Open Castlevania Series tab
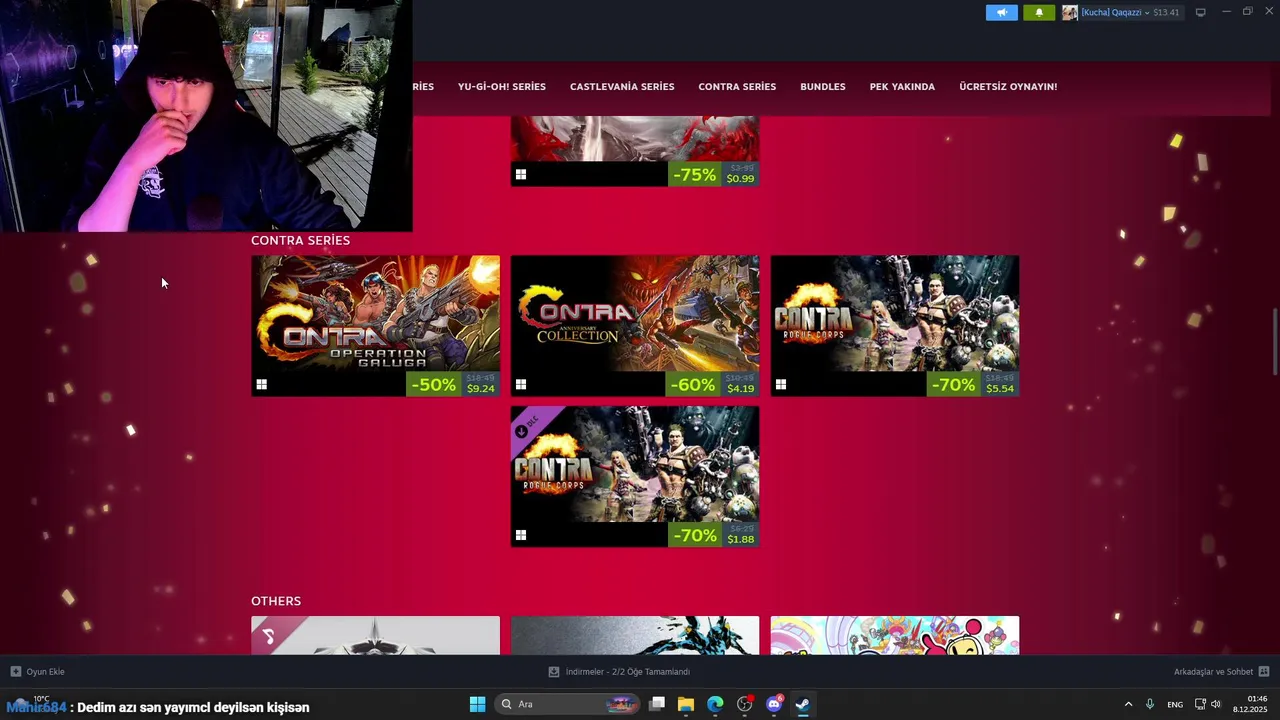Image resolution: width=1280 pixels, height=720 pixels. [x=622, y=86]
